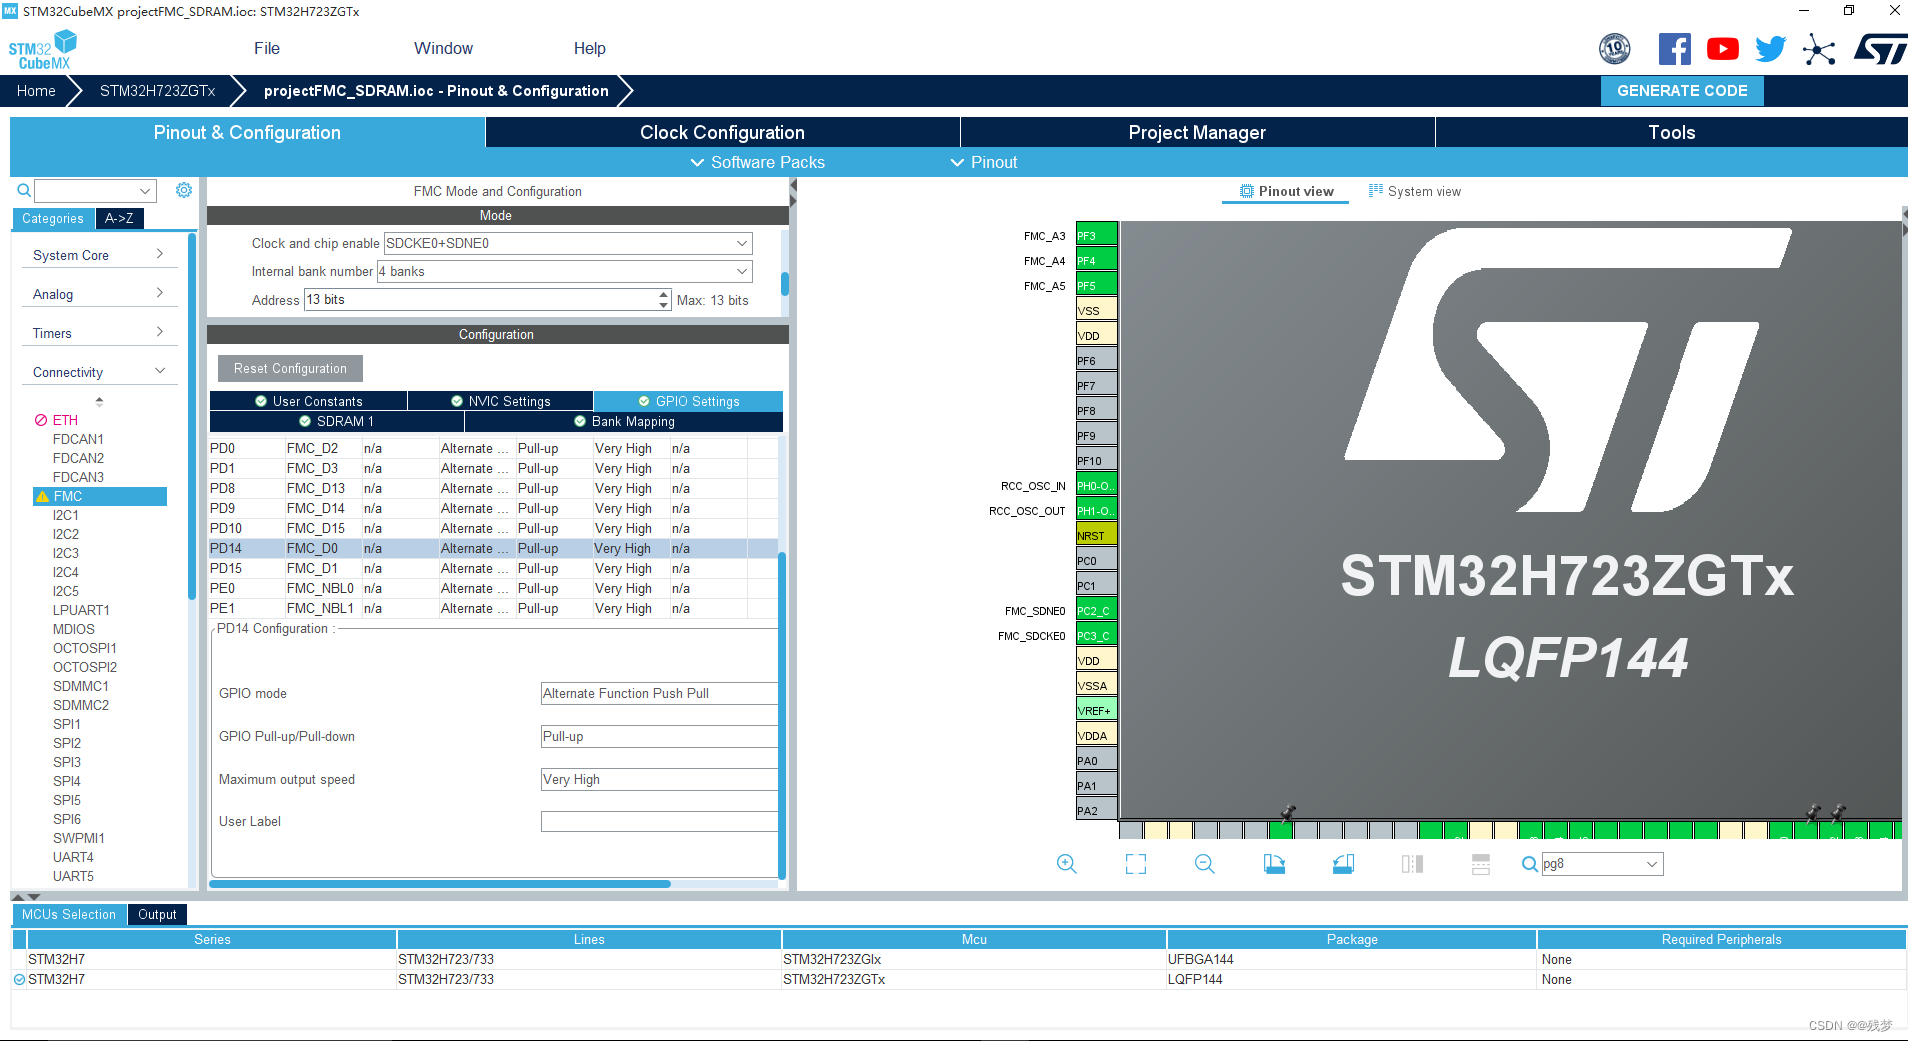Viewport: 1908px width, 1041px height.
Task: Expand the System Core category
Action: (98, 255)
